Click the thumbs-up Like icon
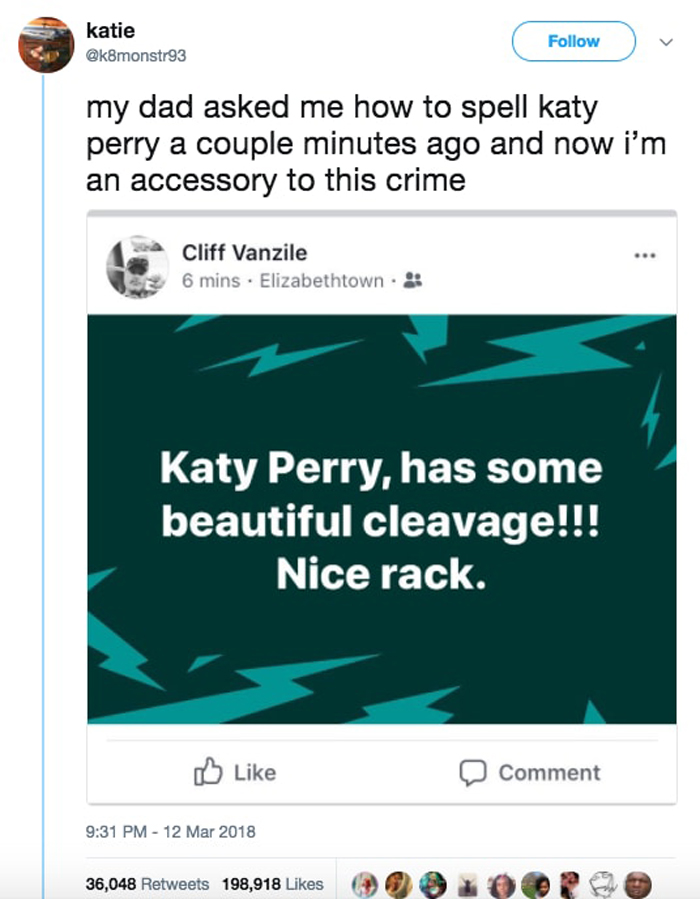700x899 pixels. tap(207, 771)
